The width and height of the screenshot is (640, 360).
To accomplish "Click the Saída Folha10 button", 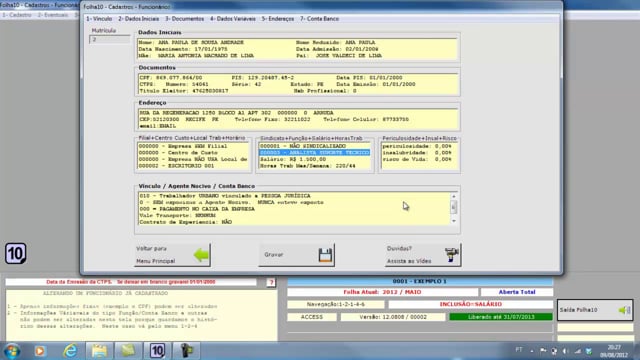I will point(595,310).
